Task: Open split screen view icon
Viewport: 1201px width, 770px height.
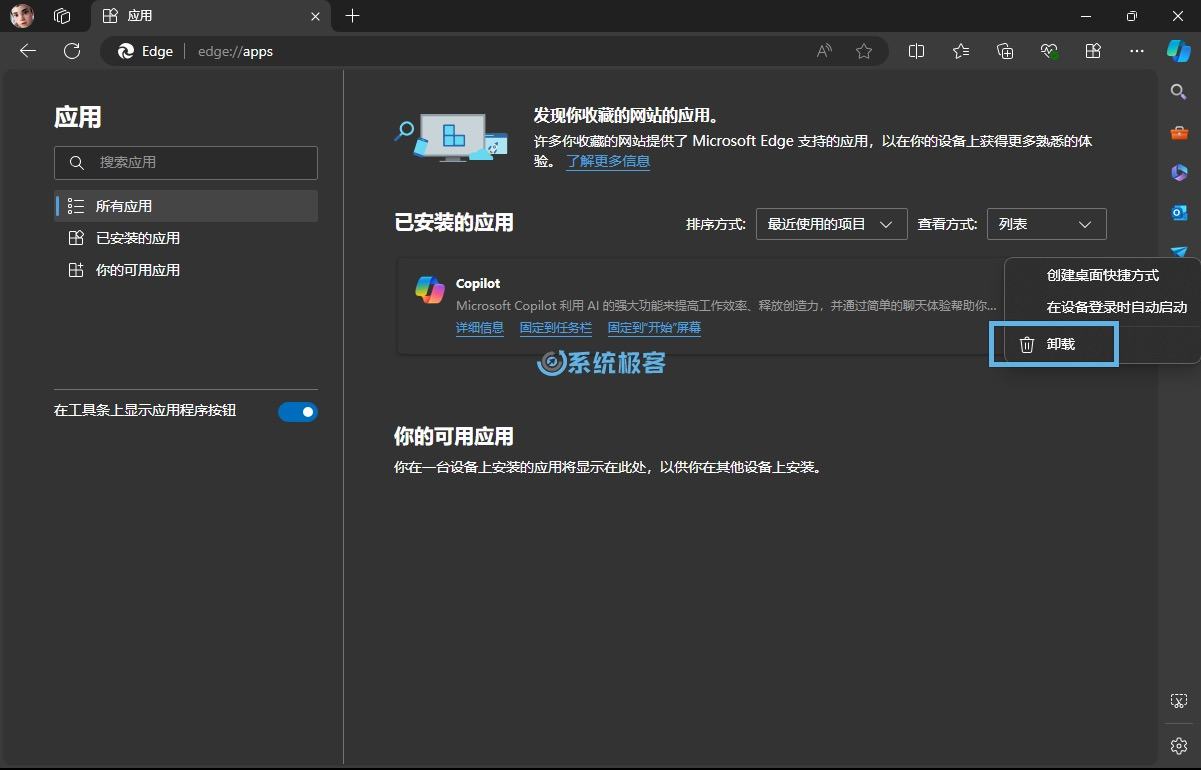Action: click(916, 51)
